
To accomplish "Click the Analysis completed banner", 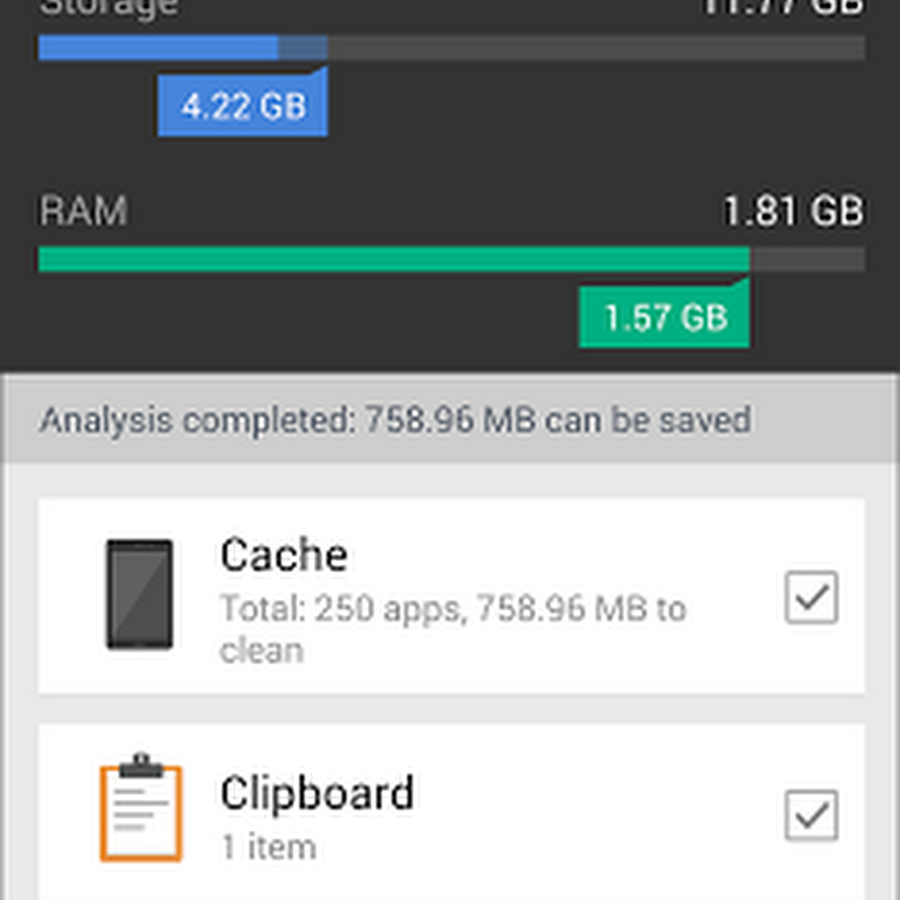I will (395, 420).
